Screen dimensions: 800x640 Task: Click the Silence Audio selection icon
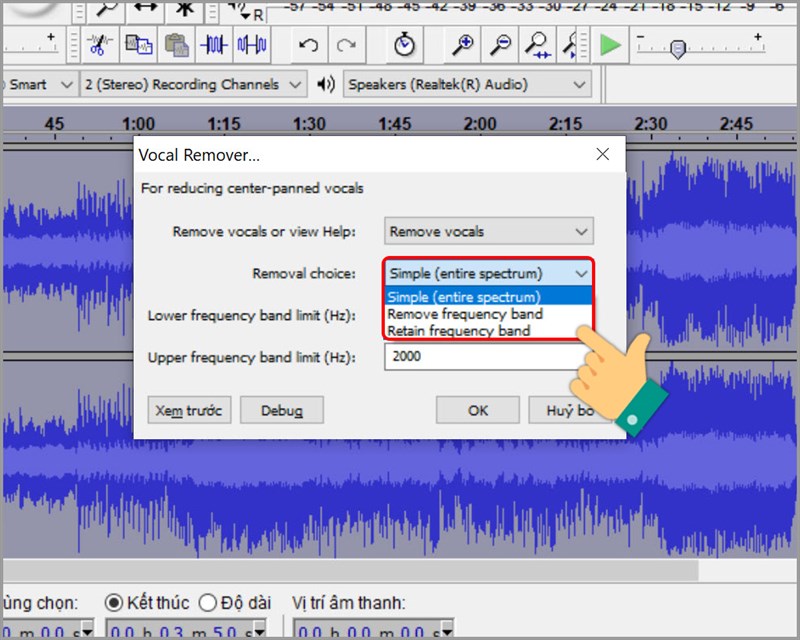click(249, 46)
